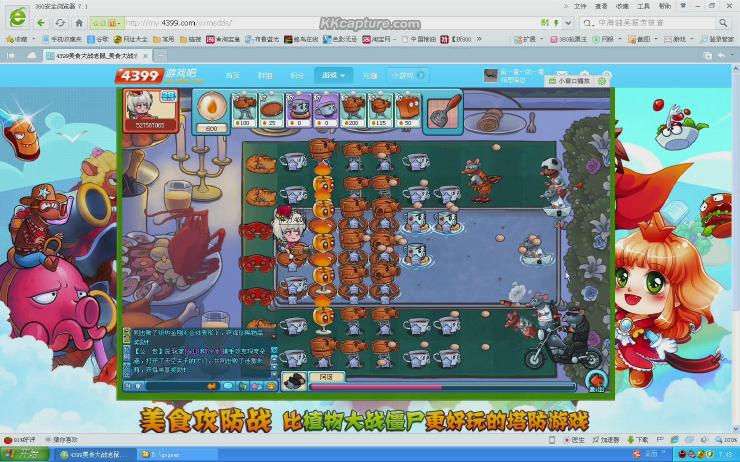This screenshot has height=462, width=740.
Task: Expand the 网银 dropdown arrow
Action: pyautogui.click(x=620, y=39)
